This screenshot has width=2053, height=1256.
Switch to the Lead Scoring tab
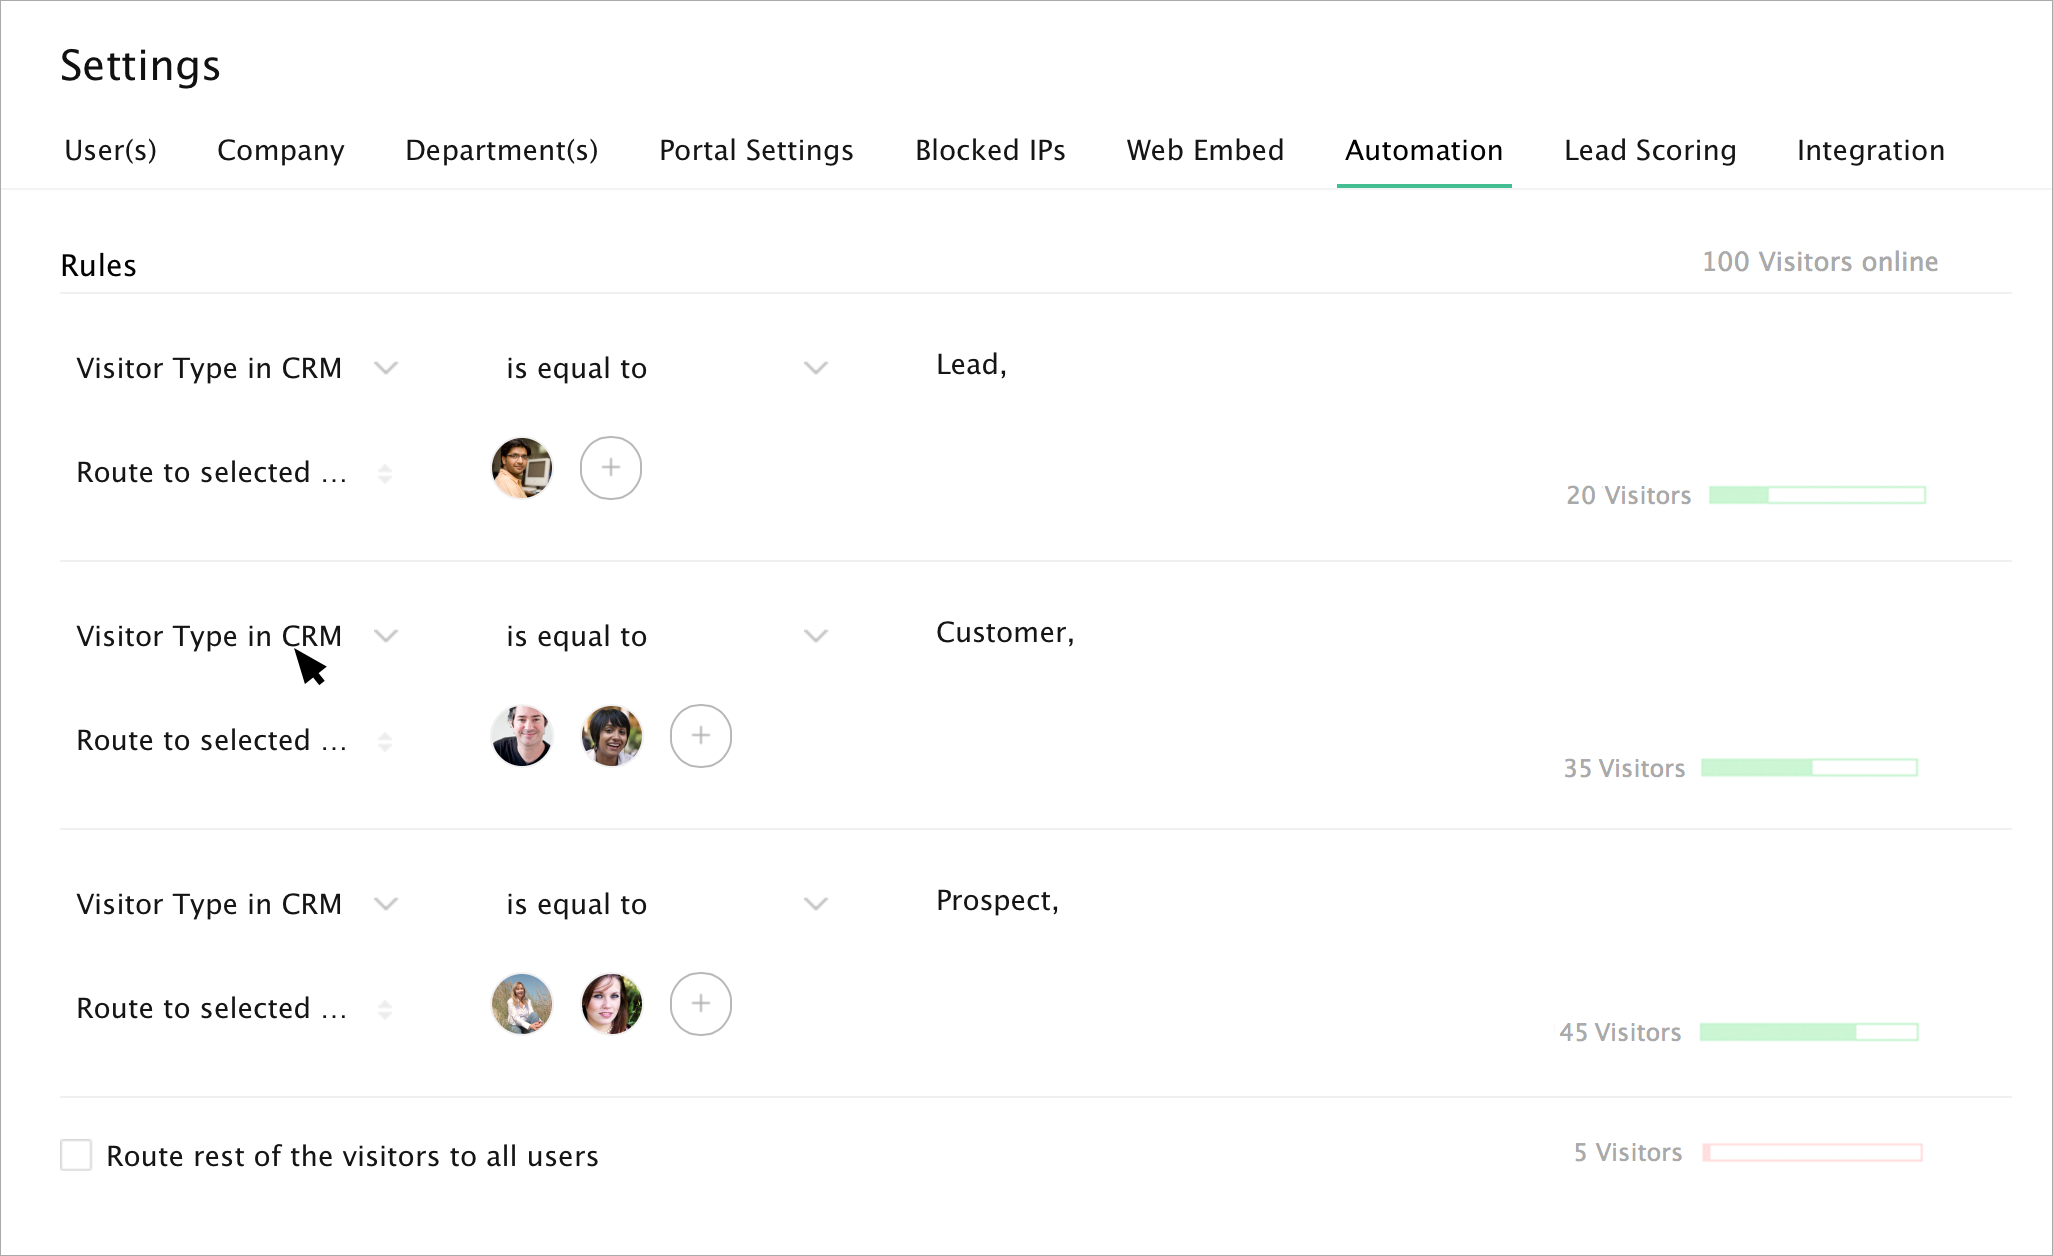1649,150
